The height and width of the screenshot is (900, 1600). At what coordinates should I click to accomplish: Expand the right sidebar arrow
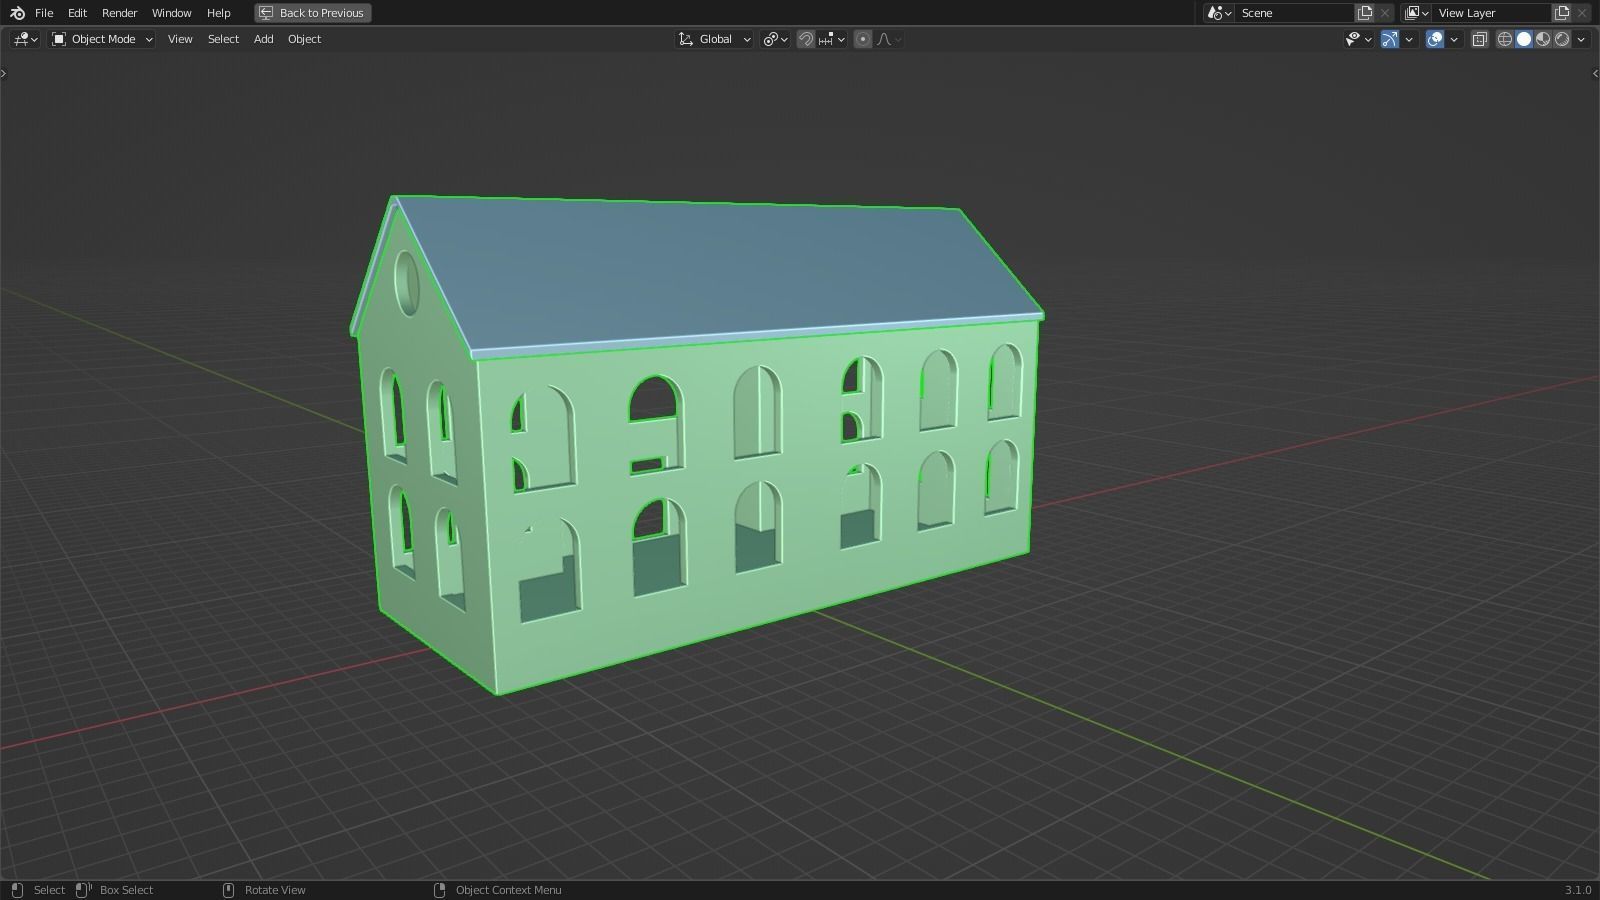point(1595,73)
